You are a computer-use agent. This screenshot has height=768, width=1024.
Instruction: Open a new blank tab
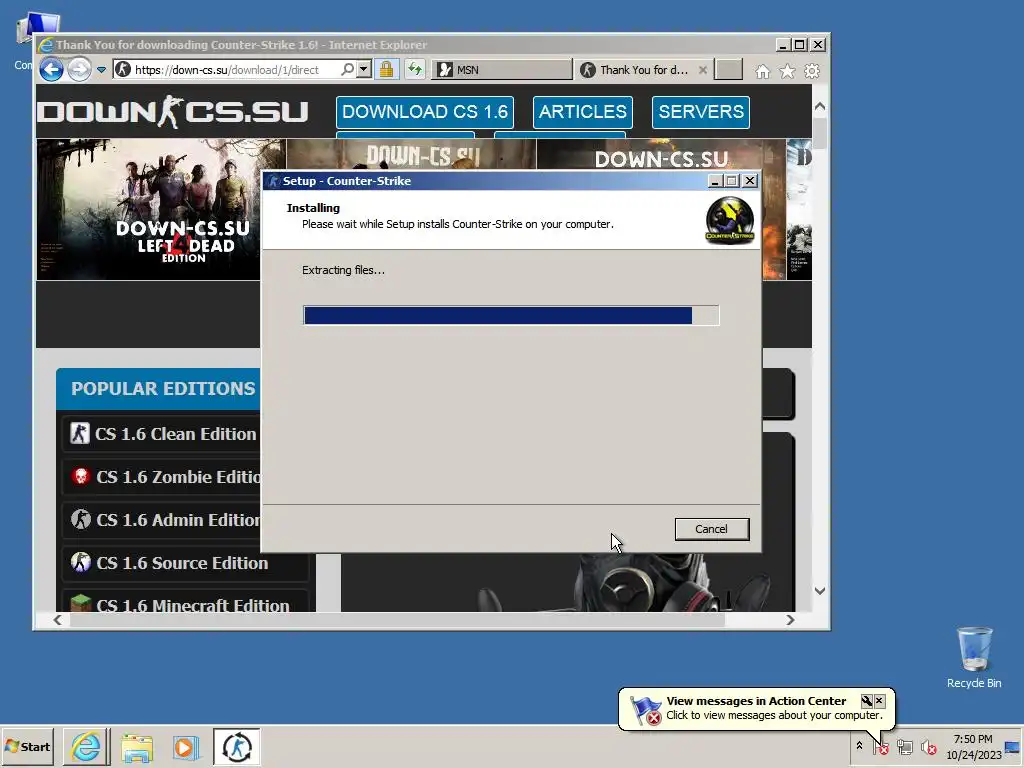tap(728, 69)
